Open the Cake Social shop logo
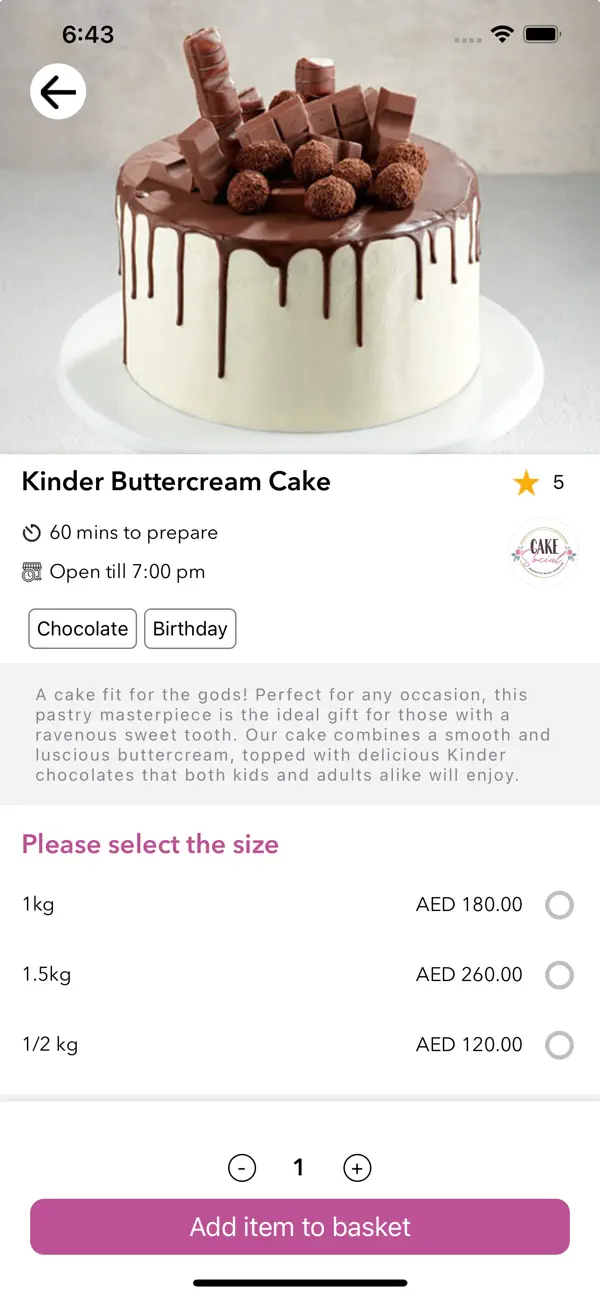 pyautogui.click(x=544, y=553)
